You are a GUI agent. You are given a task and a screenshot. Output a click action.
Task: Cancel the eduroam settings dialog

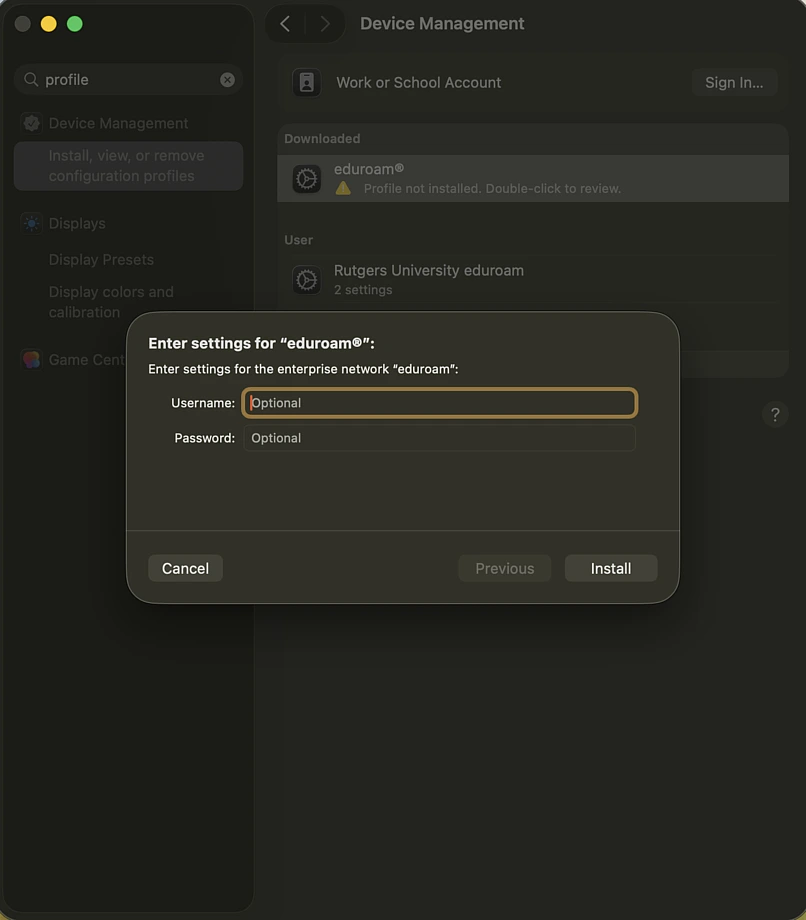(185, 568)
